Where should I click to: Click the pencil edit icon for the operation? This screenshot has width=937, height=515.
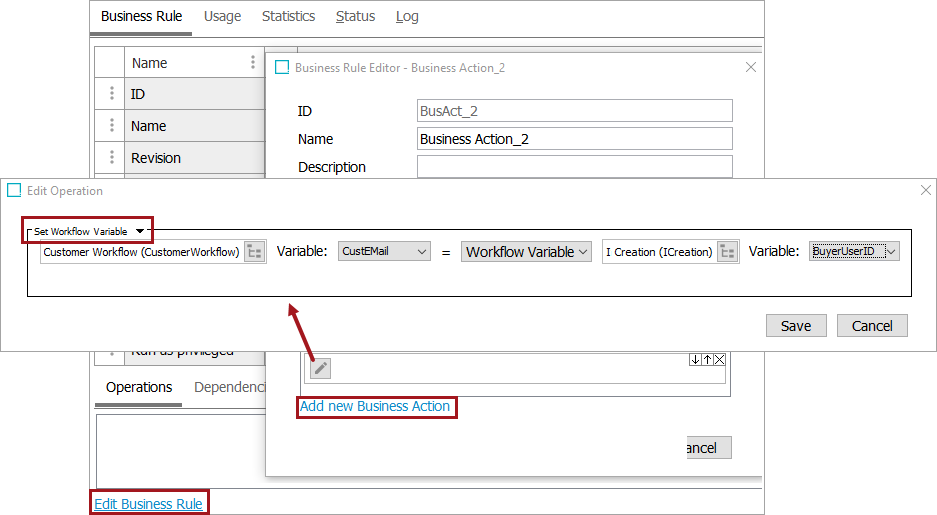(x=320, y=368)
